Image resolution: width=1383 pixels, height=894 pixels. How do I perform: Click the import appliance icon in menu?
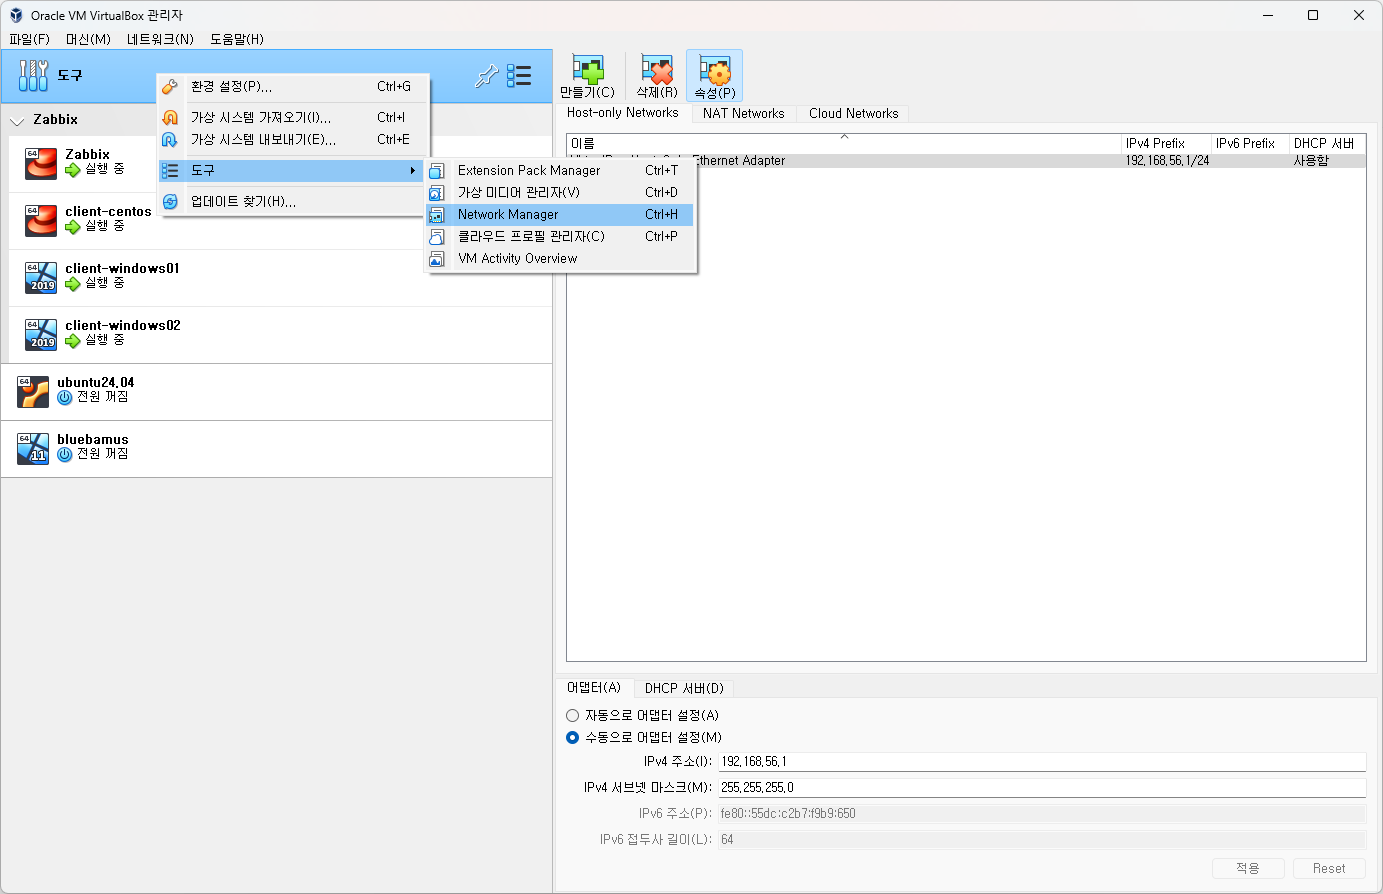pyautogui.click(x=170, y=117)
